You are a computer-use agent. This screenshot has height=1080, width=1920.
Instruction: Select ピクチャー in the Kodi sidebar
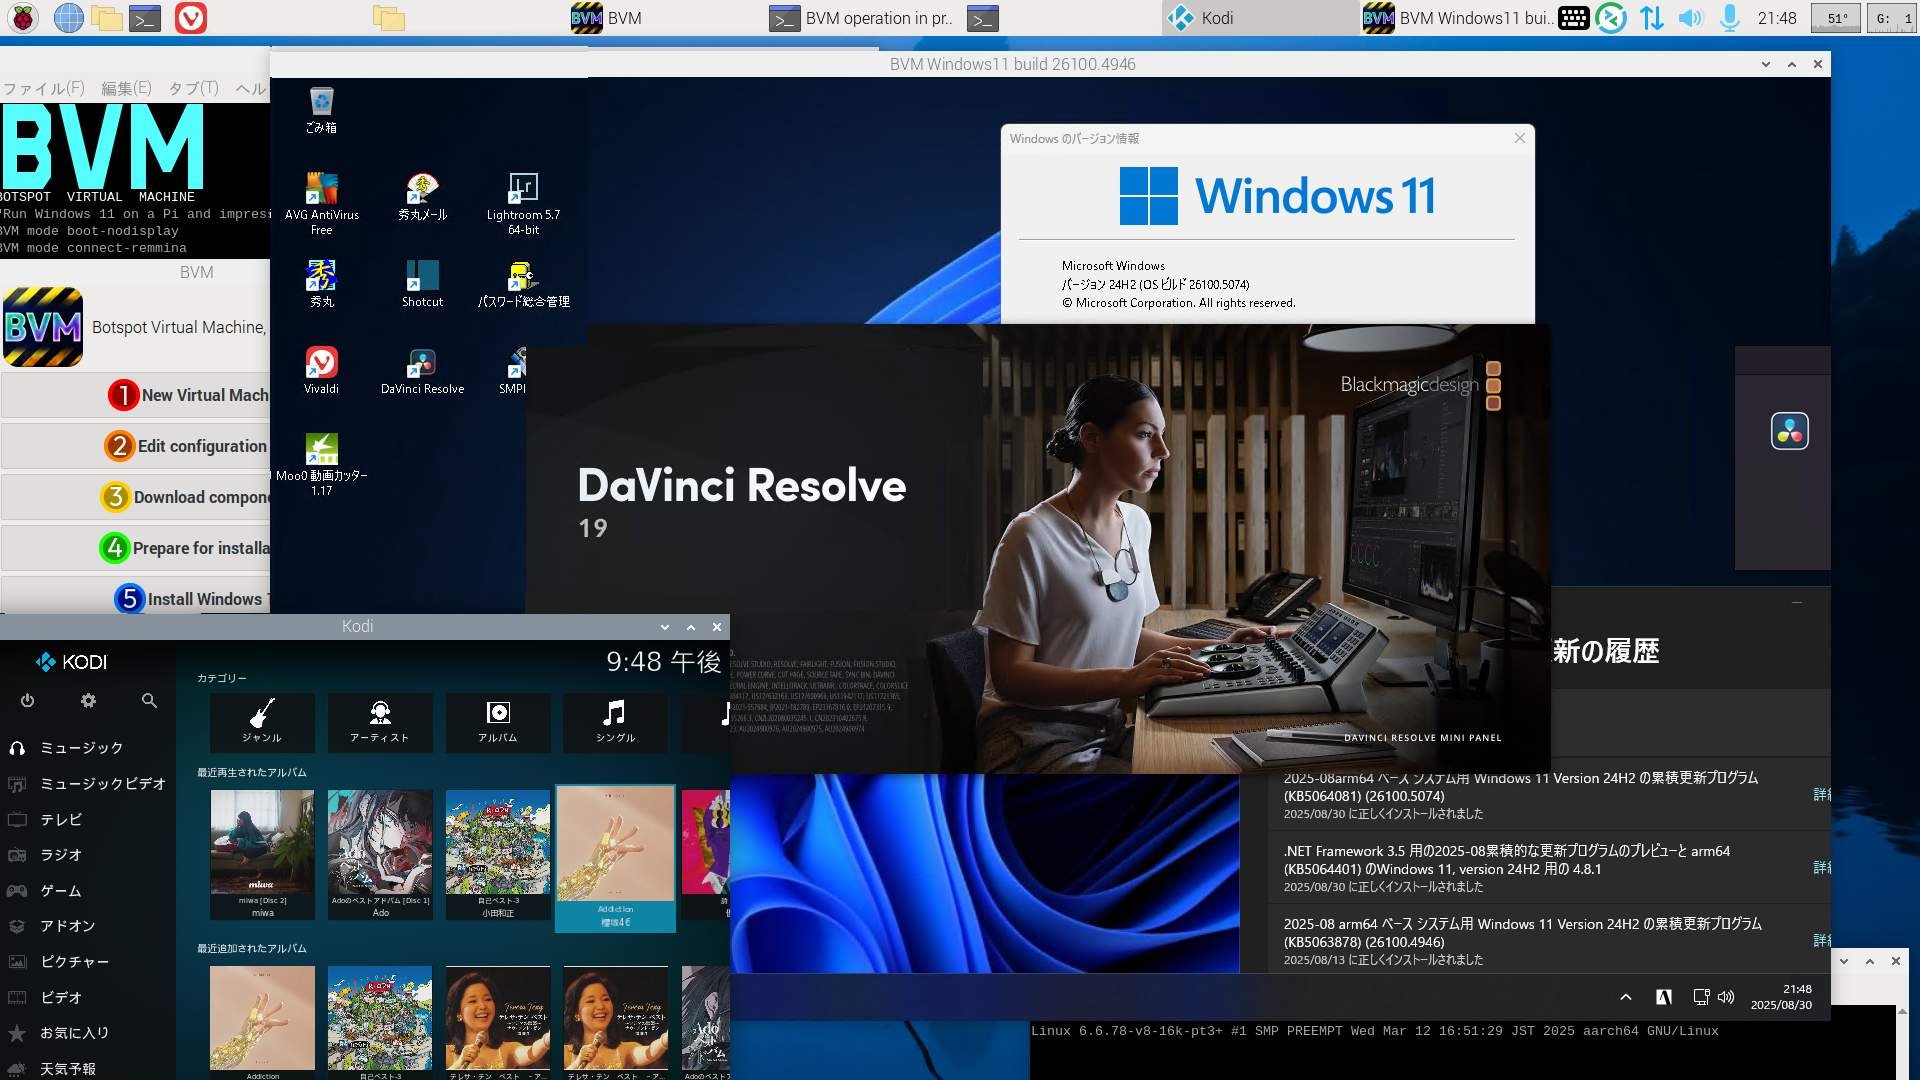point(88,962)
